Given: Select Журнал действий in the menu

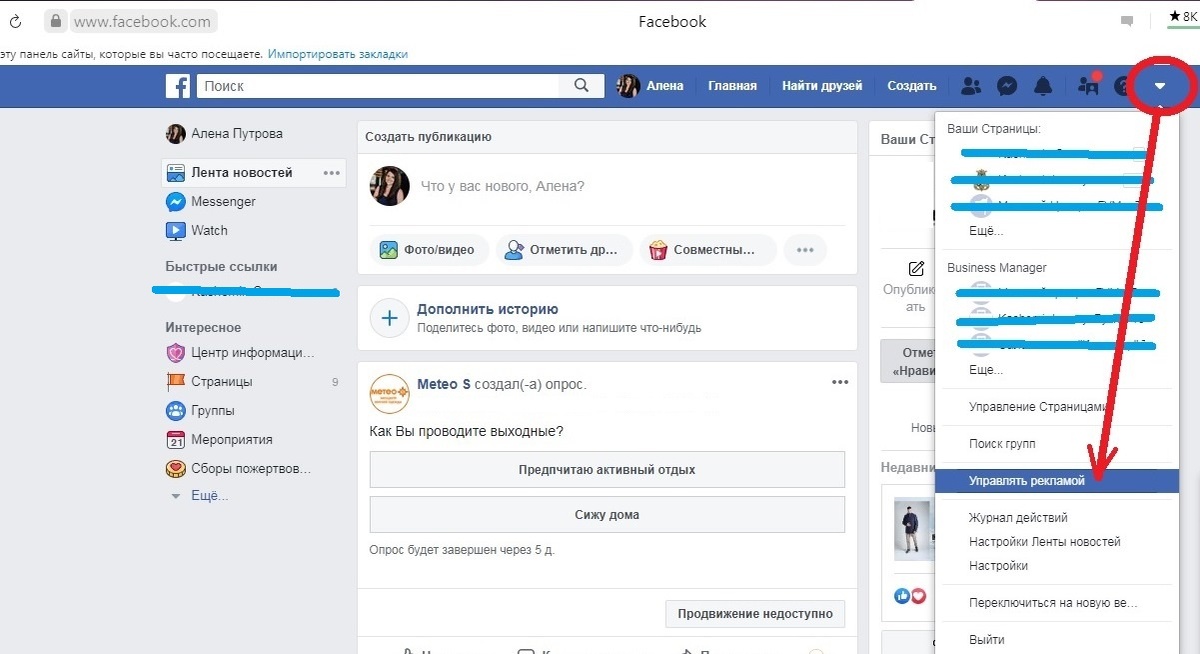Looking at the screenshot, I should [1018, 518].
